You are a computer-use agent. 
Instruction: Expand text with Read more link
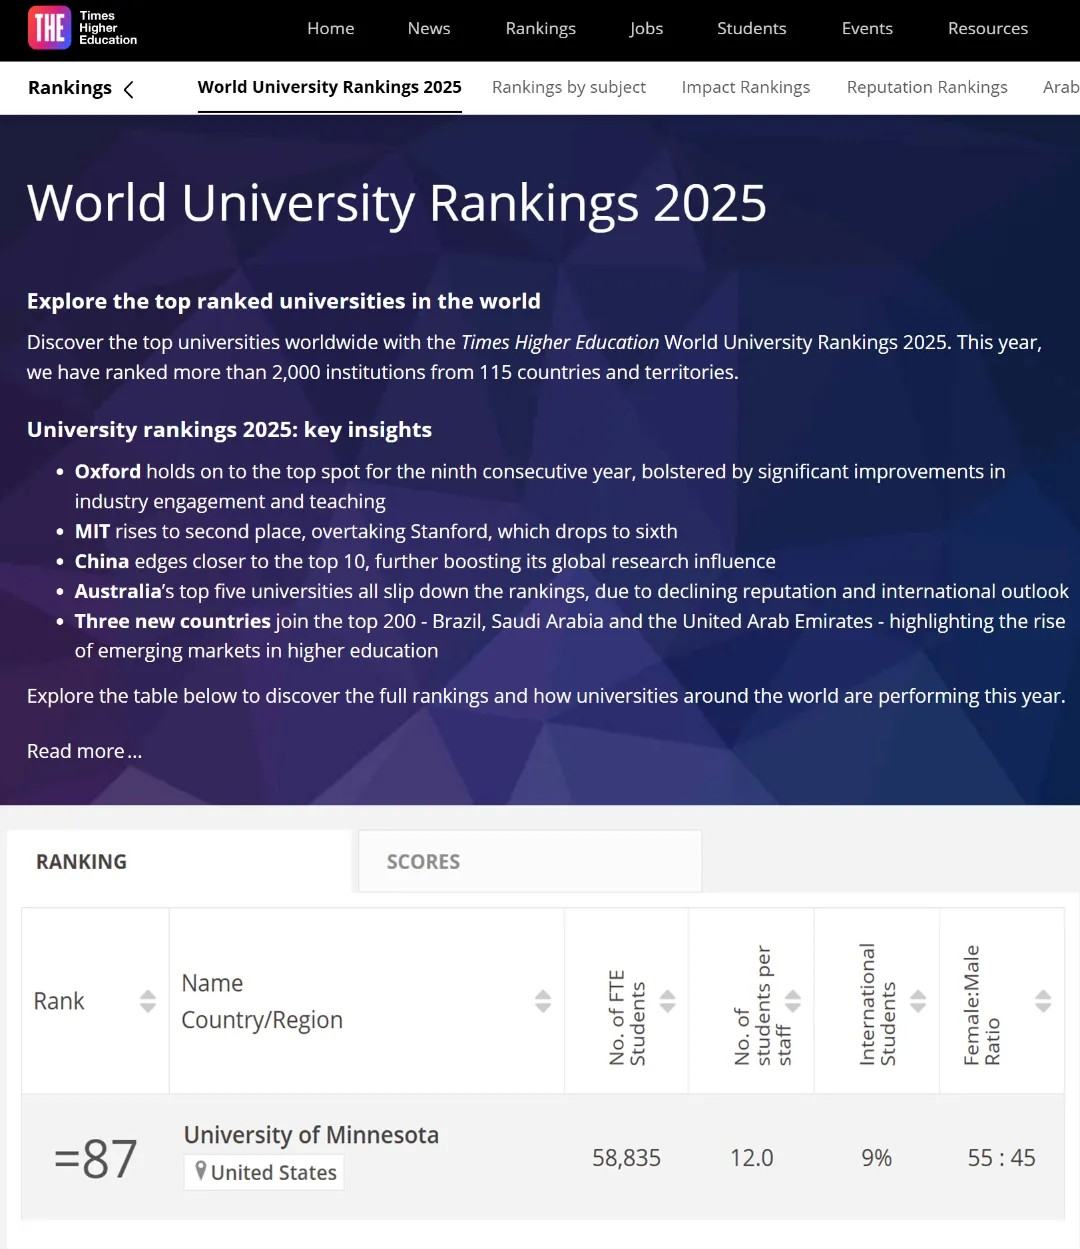click(85, 751)
